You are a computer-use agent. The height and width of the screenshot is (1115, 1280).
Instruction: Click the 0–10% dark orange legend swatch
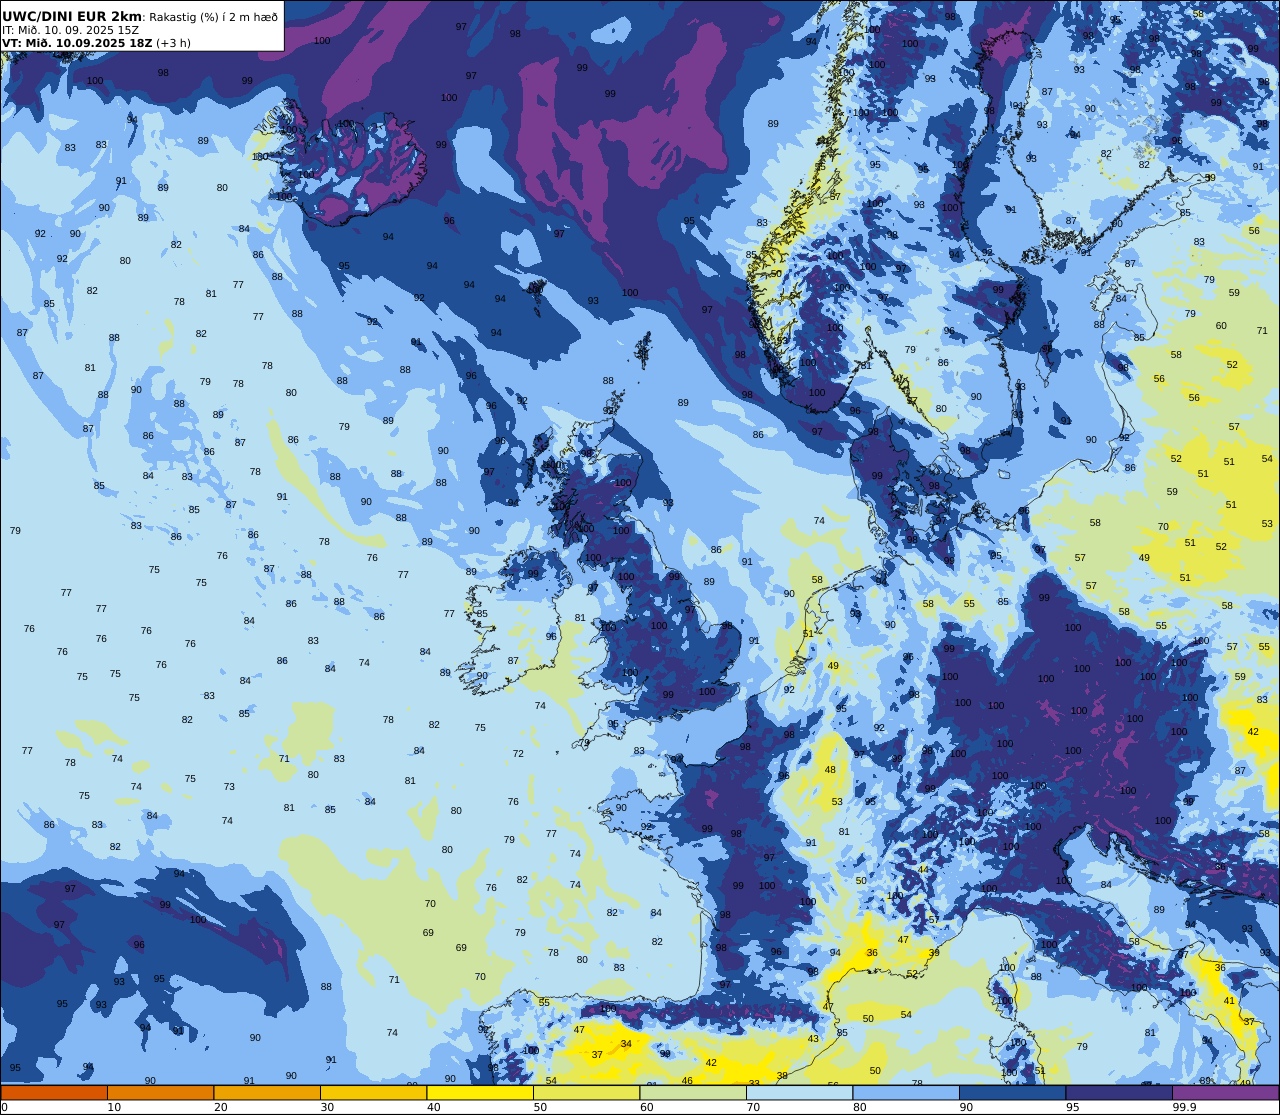point(54,1093)
